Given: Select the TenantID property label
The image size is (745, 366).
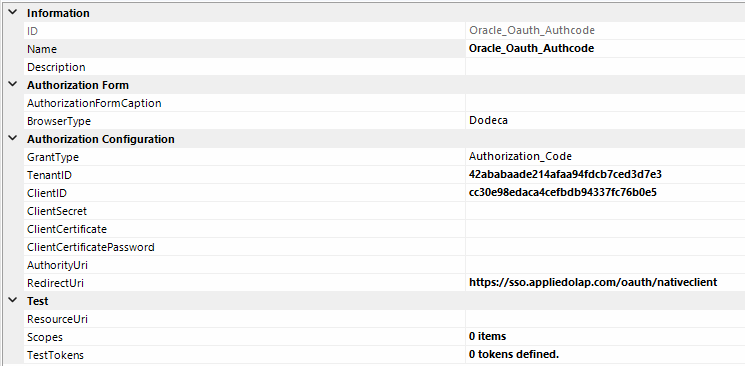Looking at the screenshot, I should click(x=49, y=175).
